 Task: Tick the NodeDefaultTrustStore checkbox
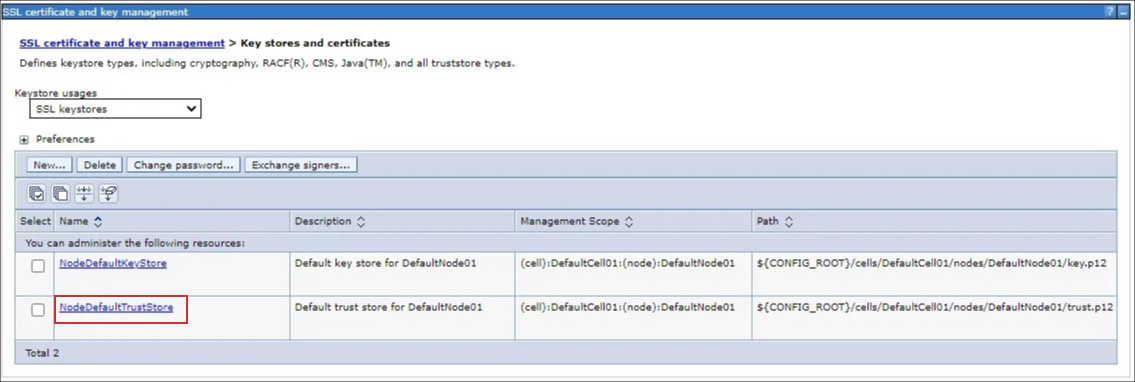point(38,310)
